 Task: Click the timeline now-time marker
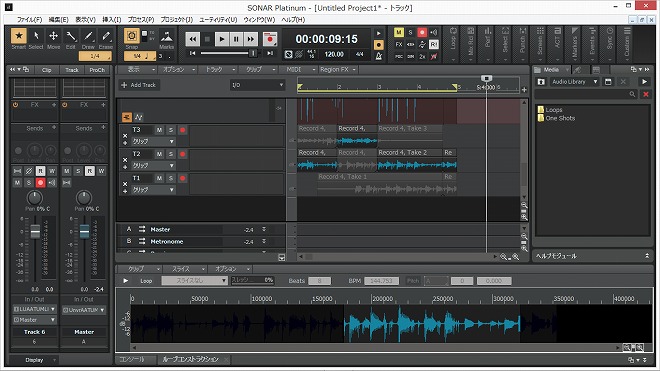(x=486, y=78)
